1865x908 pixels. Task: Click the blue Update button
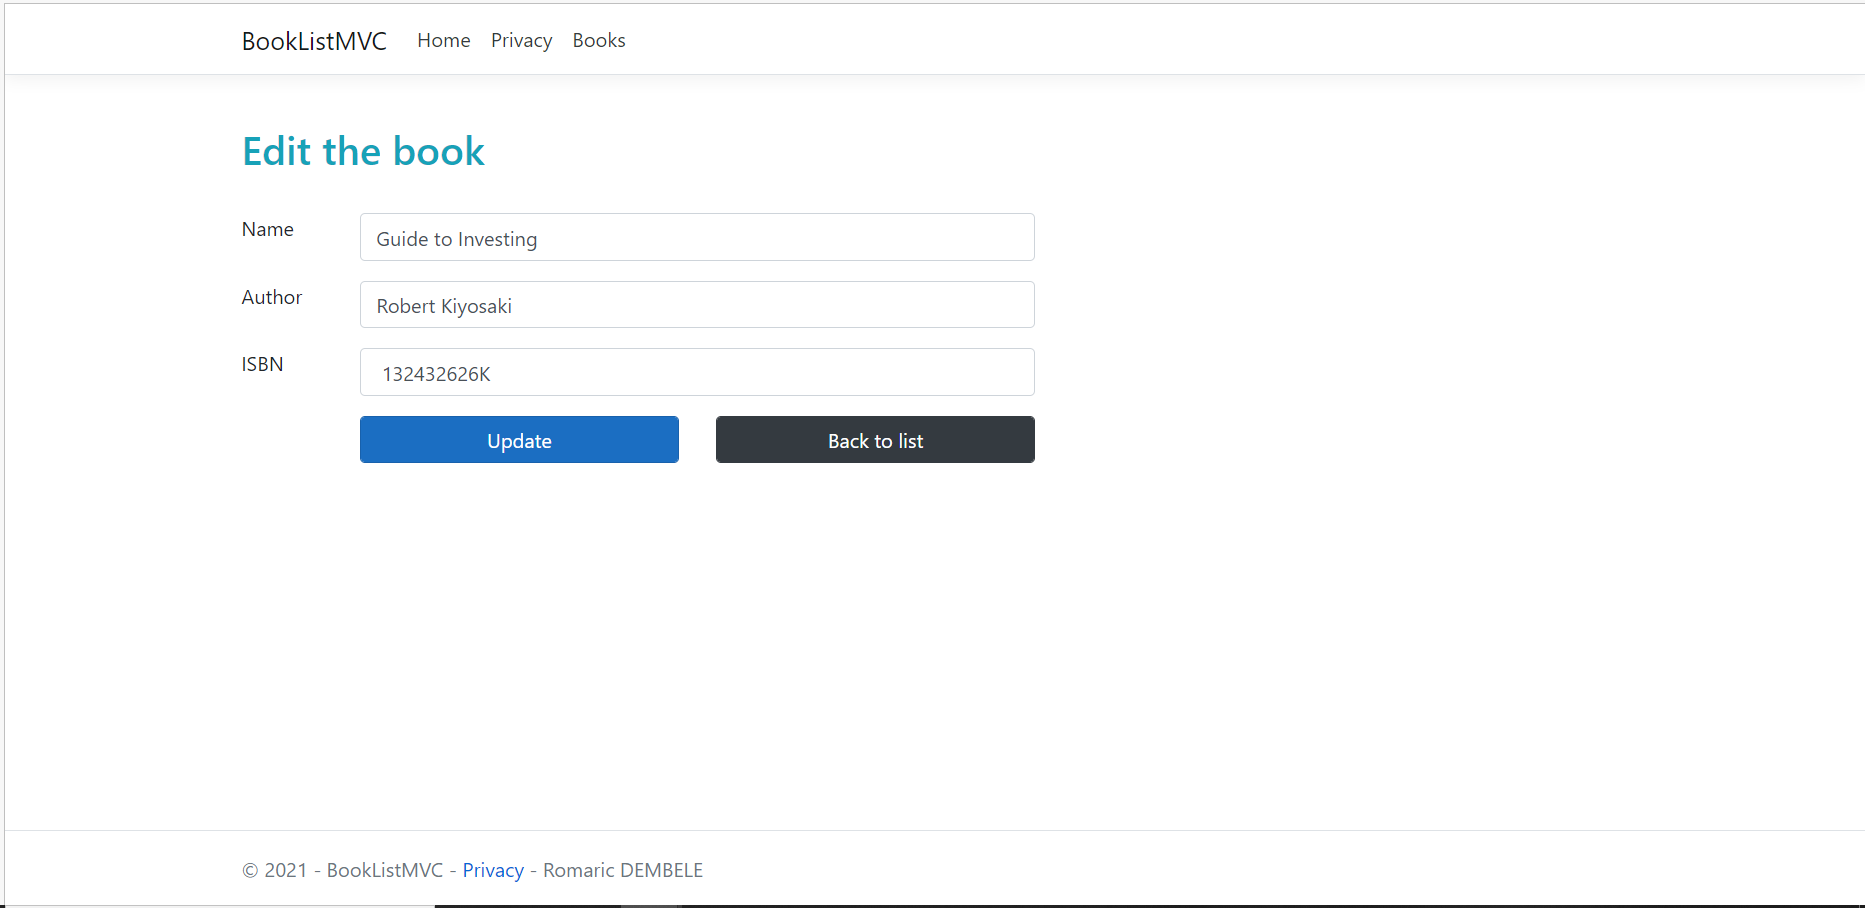(519, 440)
